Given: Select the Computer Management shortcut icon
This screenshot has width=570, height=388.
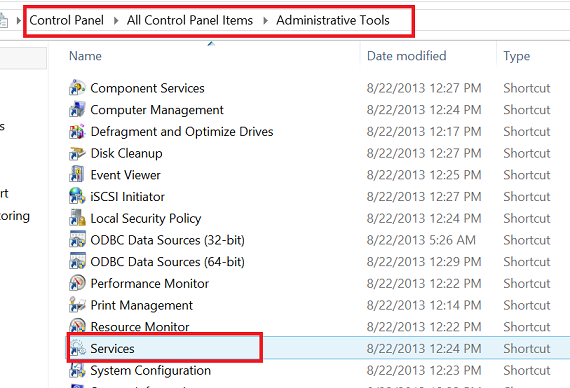Looking at the screenshot, I should point(77,109).
